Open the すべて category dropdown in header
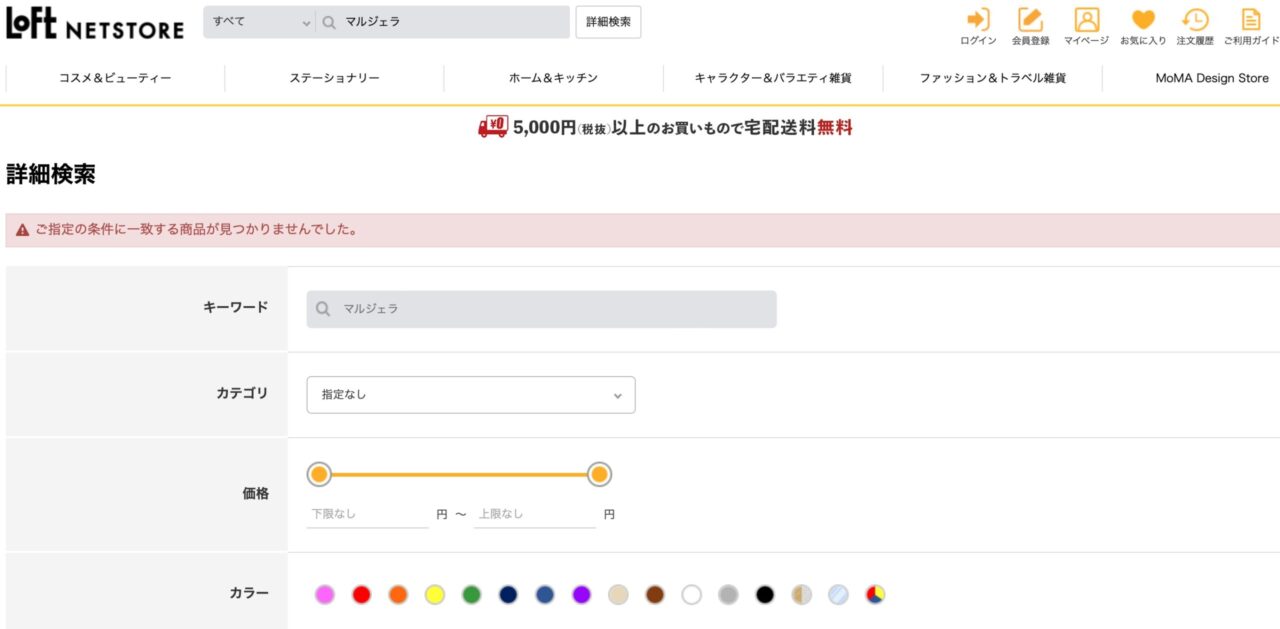Screen dimensions: 1280x629 pyautogui.click(x=260, y=22)
